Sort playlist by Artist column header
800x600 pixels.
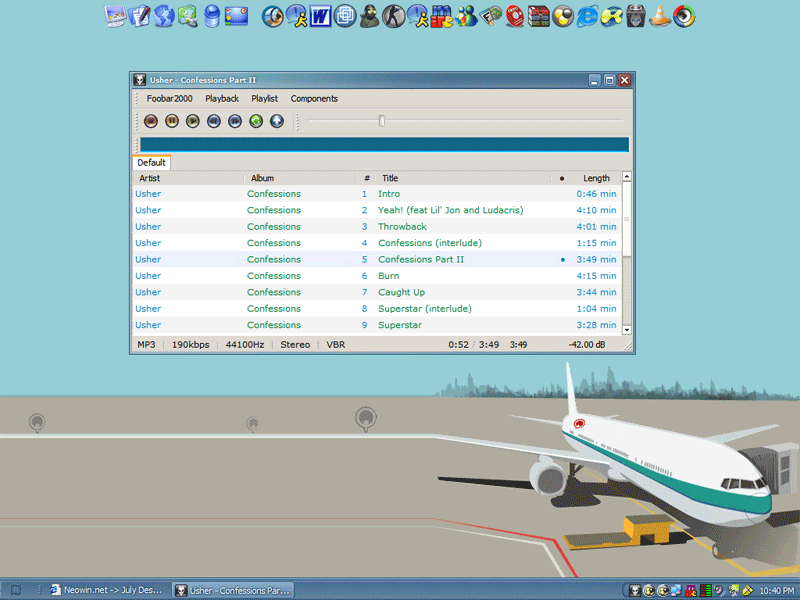point(188,178)
